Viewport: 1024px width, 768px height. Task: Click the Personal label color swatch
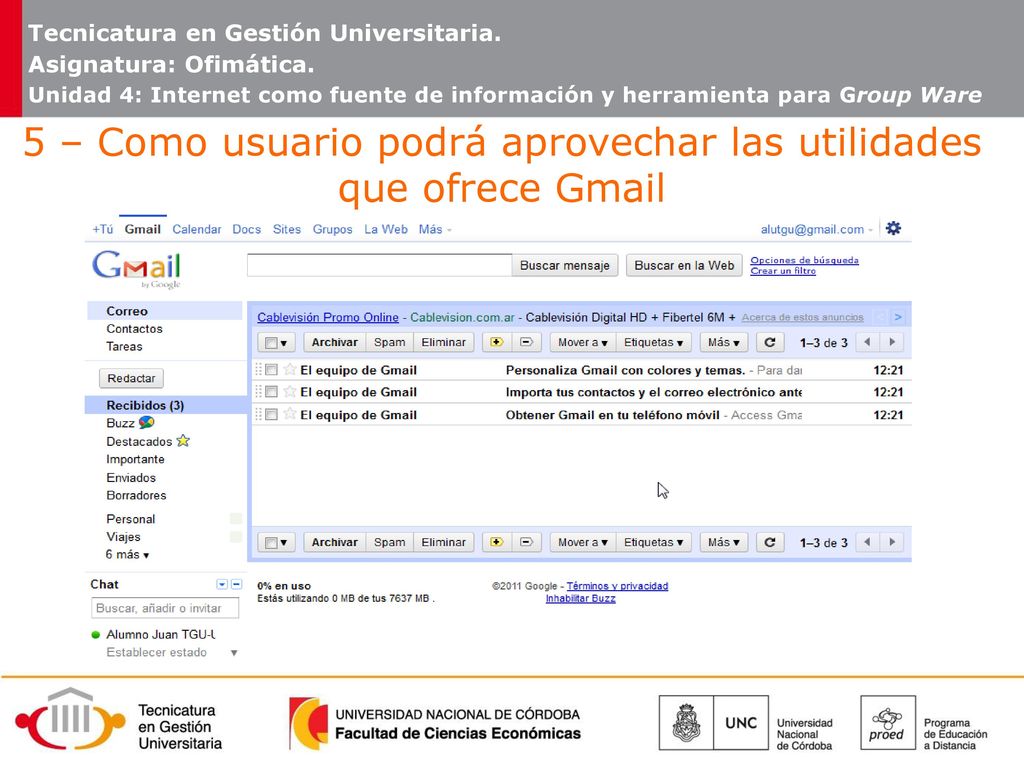click(236, 519)
